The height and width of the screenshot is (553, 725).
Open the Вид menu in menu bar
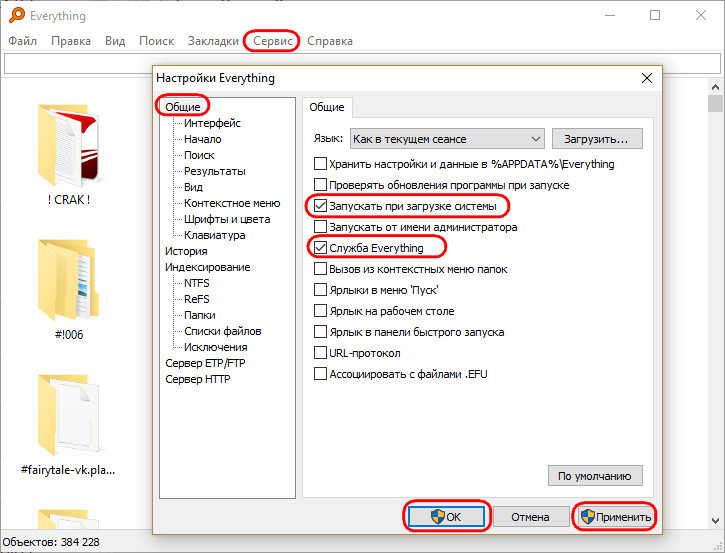[115, 41]
